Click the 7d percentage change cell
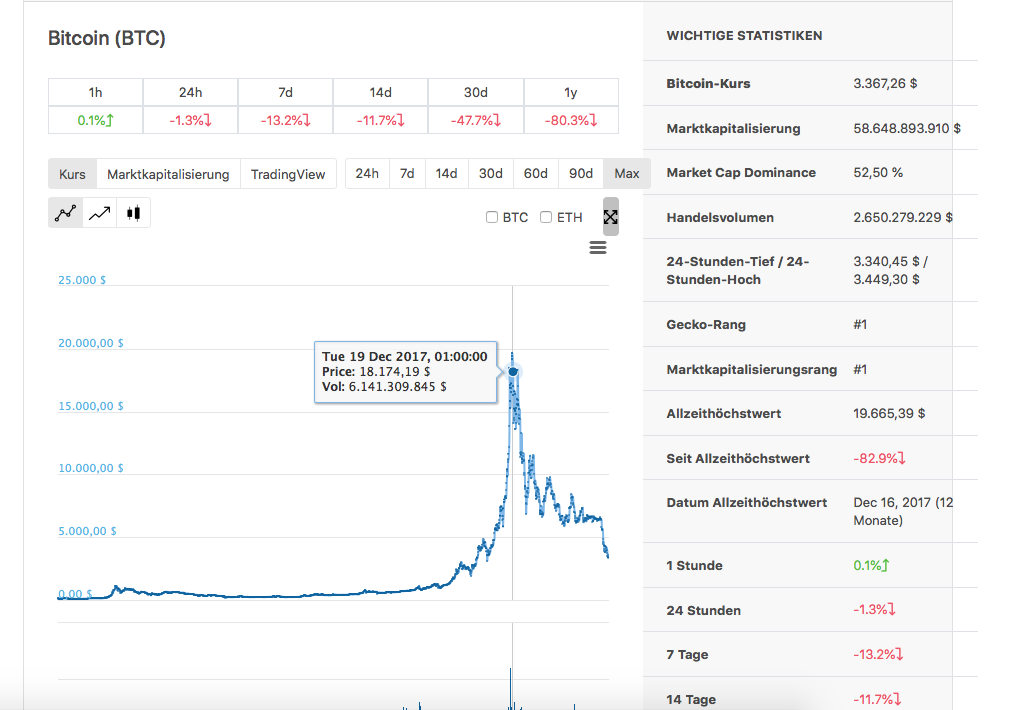1029x710 pixels. pyautogui.click(x=285, y=119)
